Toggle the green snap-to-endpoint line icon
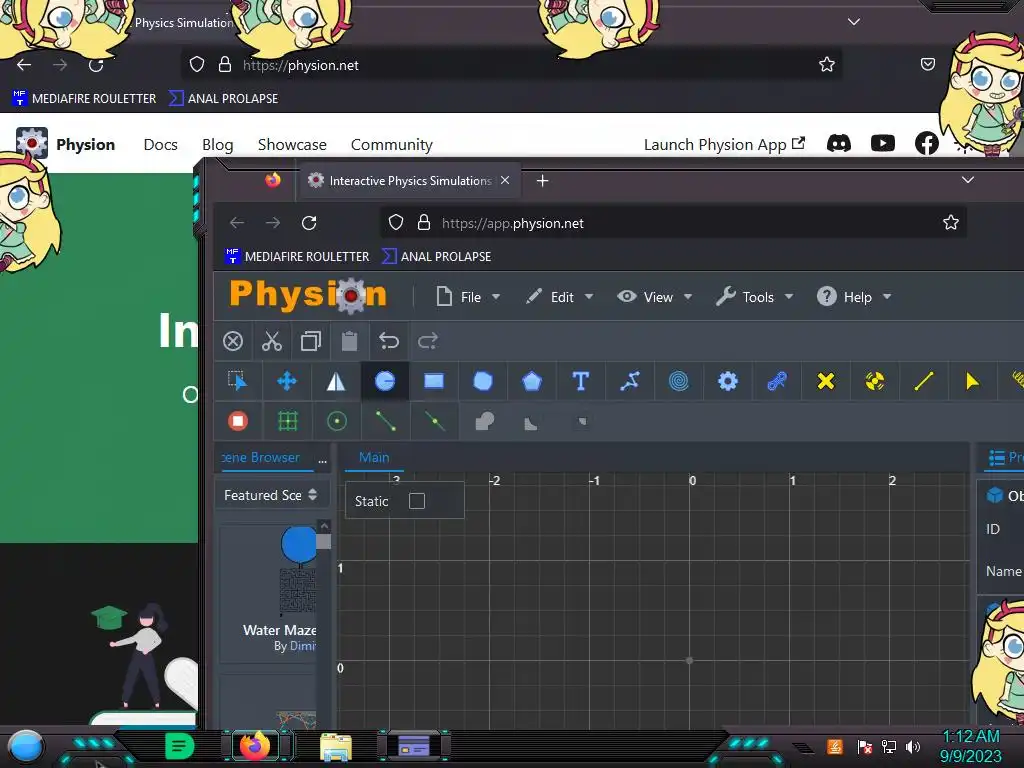The width and height of the screenshot is (1024, 768). pyautogui.click(x=385, y=421)
